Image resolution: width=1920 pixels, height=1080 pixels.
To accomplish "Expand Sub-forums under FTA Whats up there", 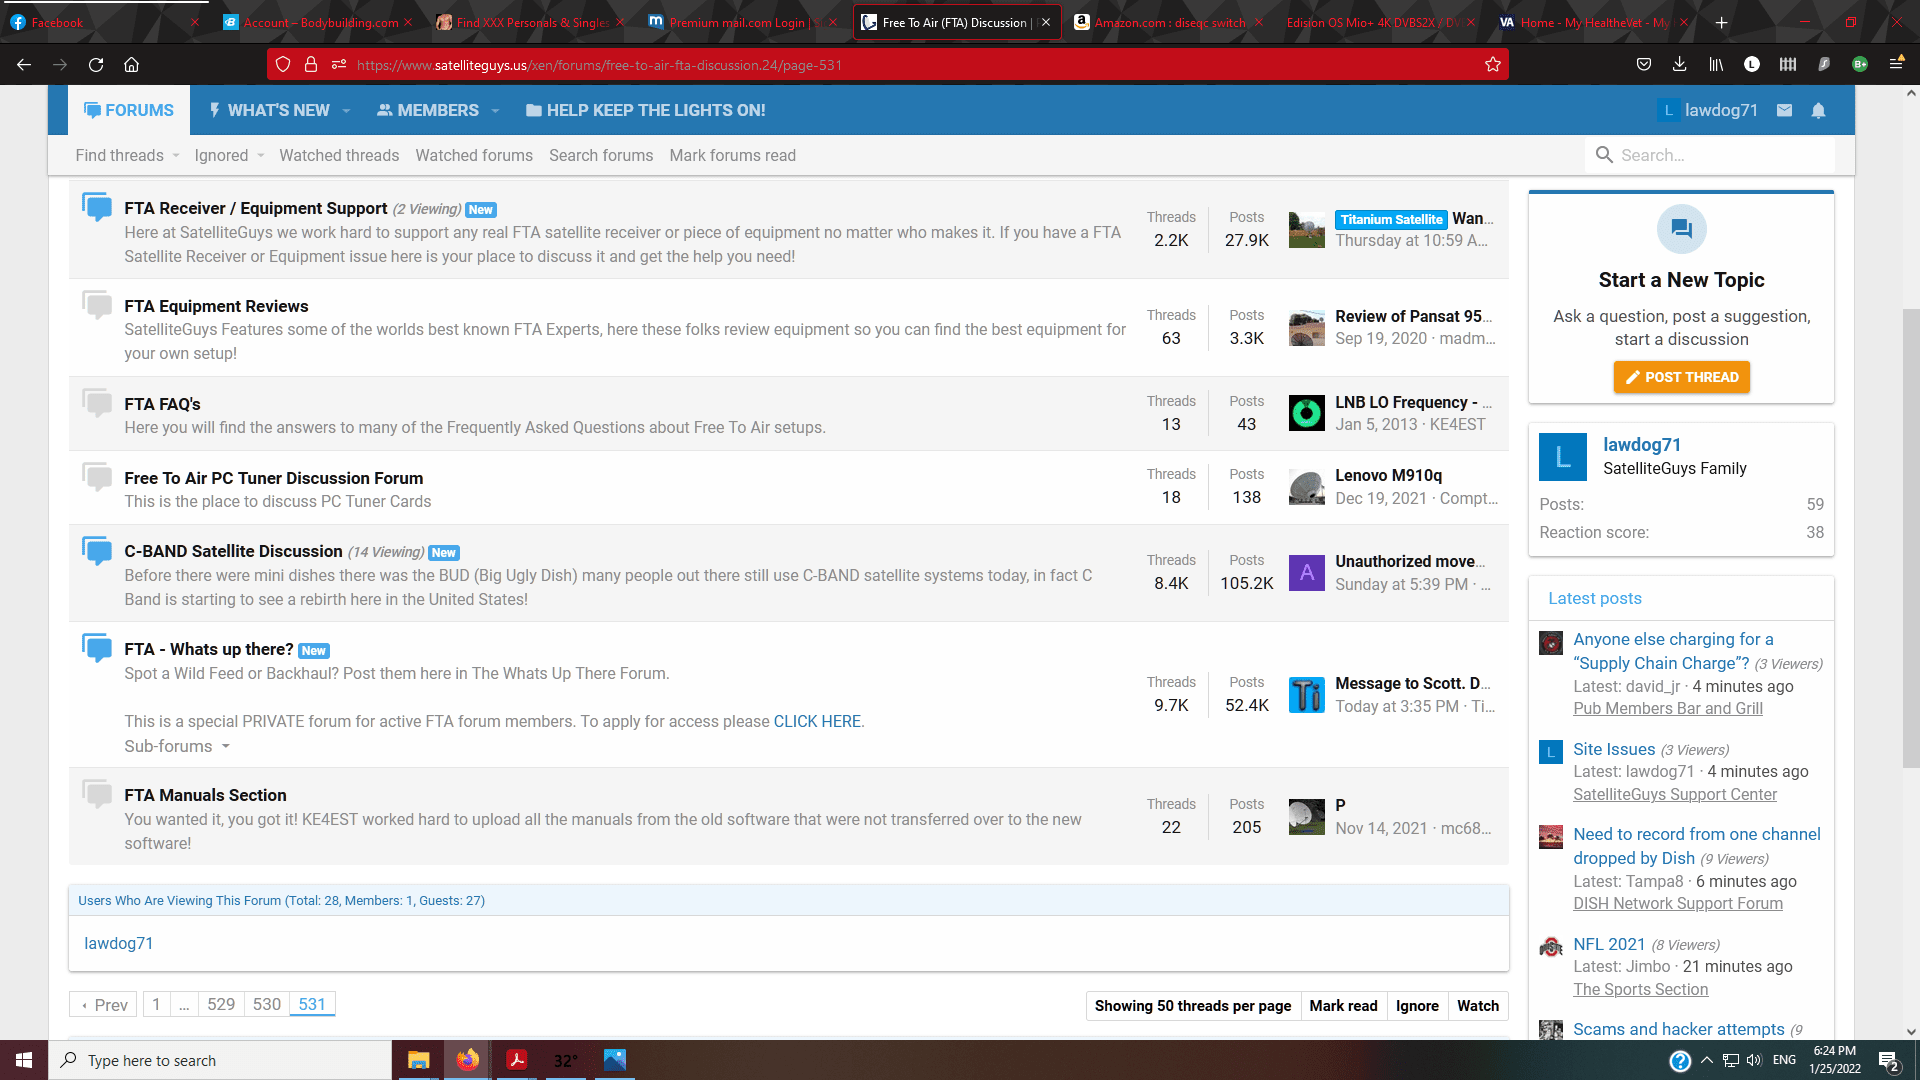I will (x=177, y=746).
